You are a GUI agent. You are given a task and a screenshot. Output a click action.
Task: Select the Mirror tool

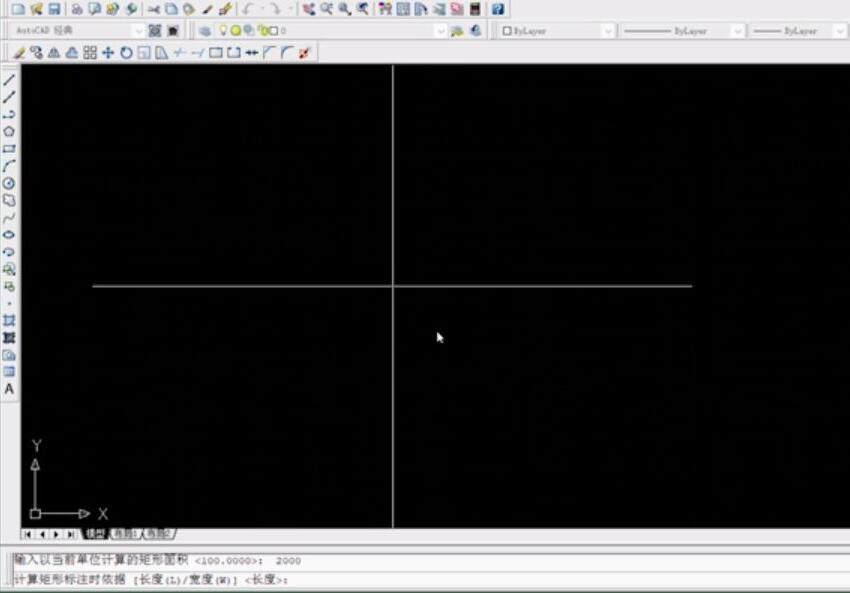54,53
